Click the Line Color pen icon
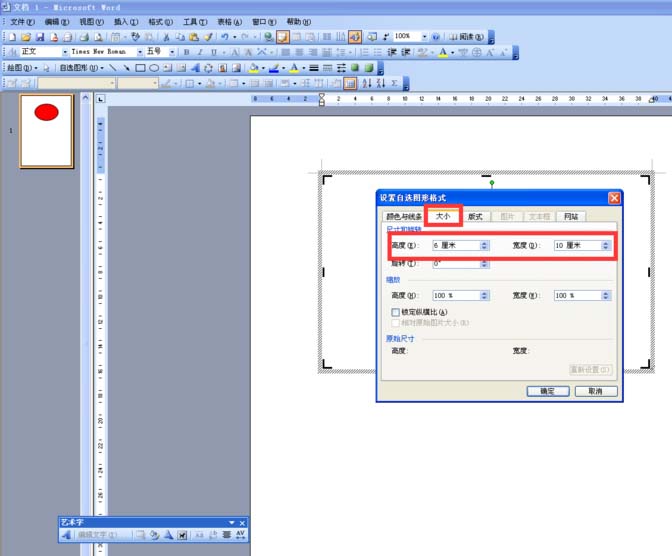The width and height of the screenshot is (672, 556). [x=274, y=68]
